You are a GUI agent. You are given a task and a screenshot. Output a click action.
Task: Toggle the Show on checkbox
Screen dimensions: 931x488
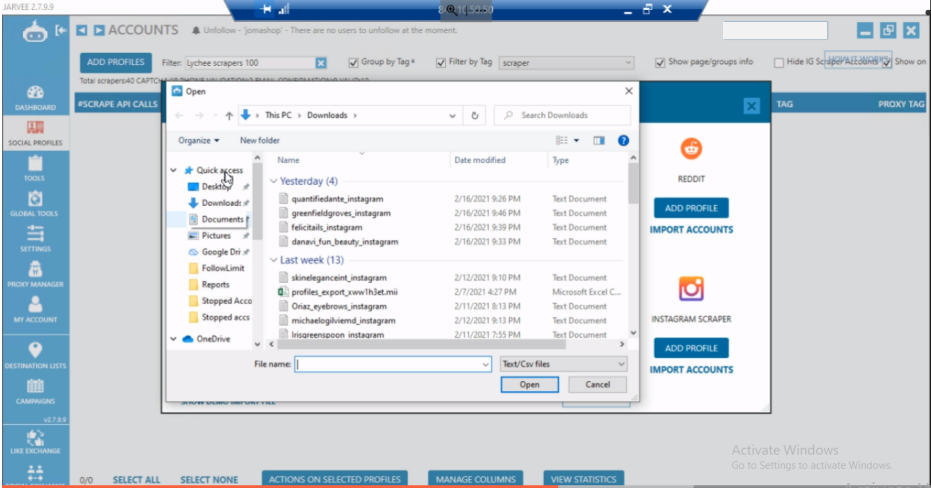point(886,62)
